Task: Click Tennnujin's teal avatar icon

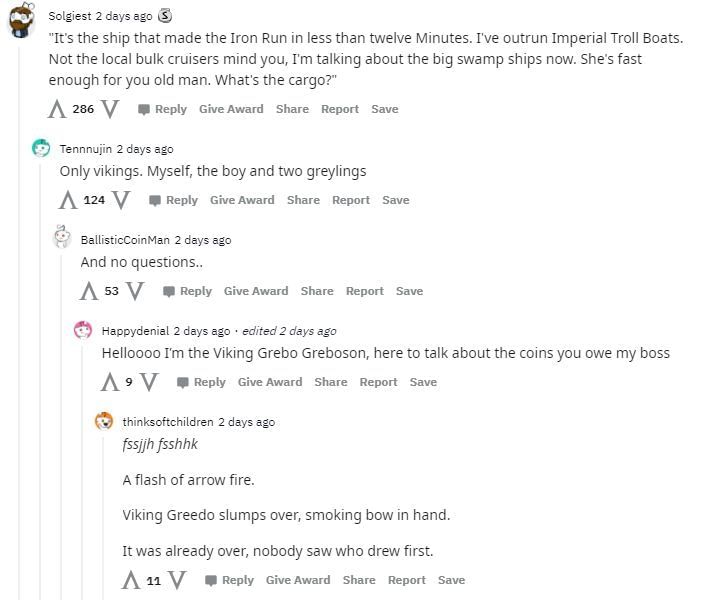Action: (41, 149)
